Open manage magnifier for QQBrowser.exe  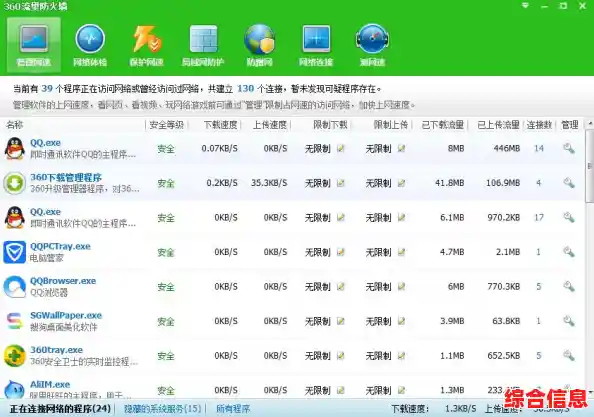point(569,287)
